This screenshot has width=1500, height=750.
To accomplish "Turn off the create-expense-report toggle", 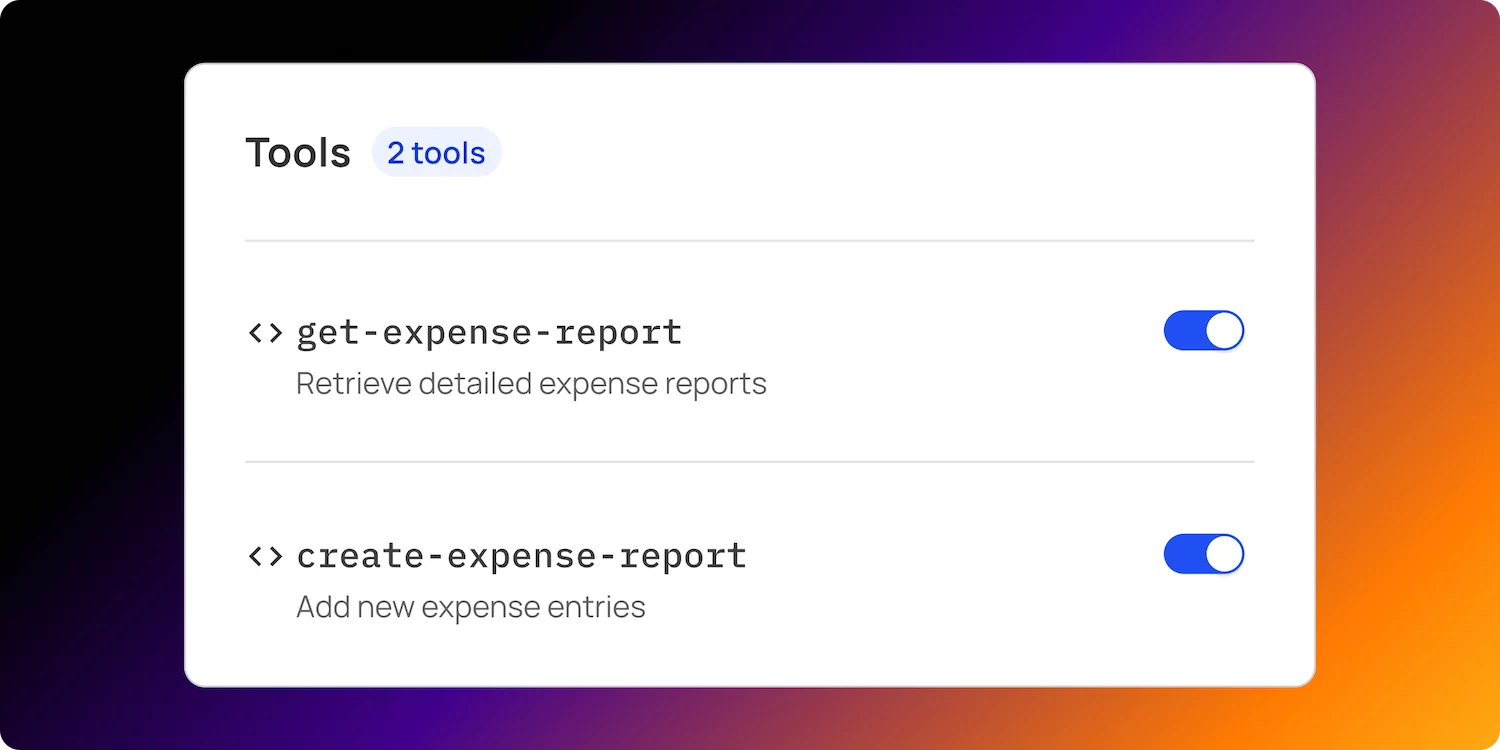I will [1203, 554].
